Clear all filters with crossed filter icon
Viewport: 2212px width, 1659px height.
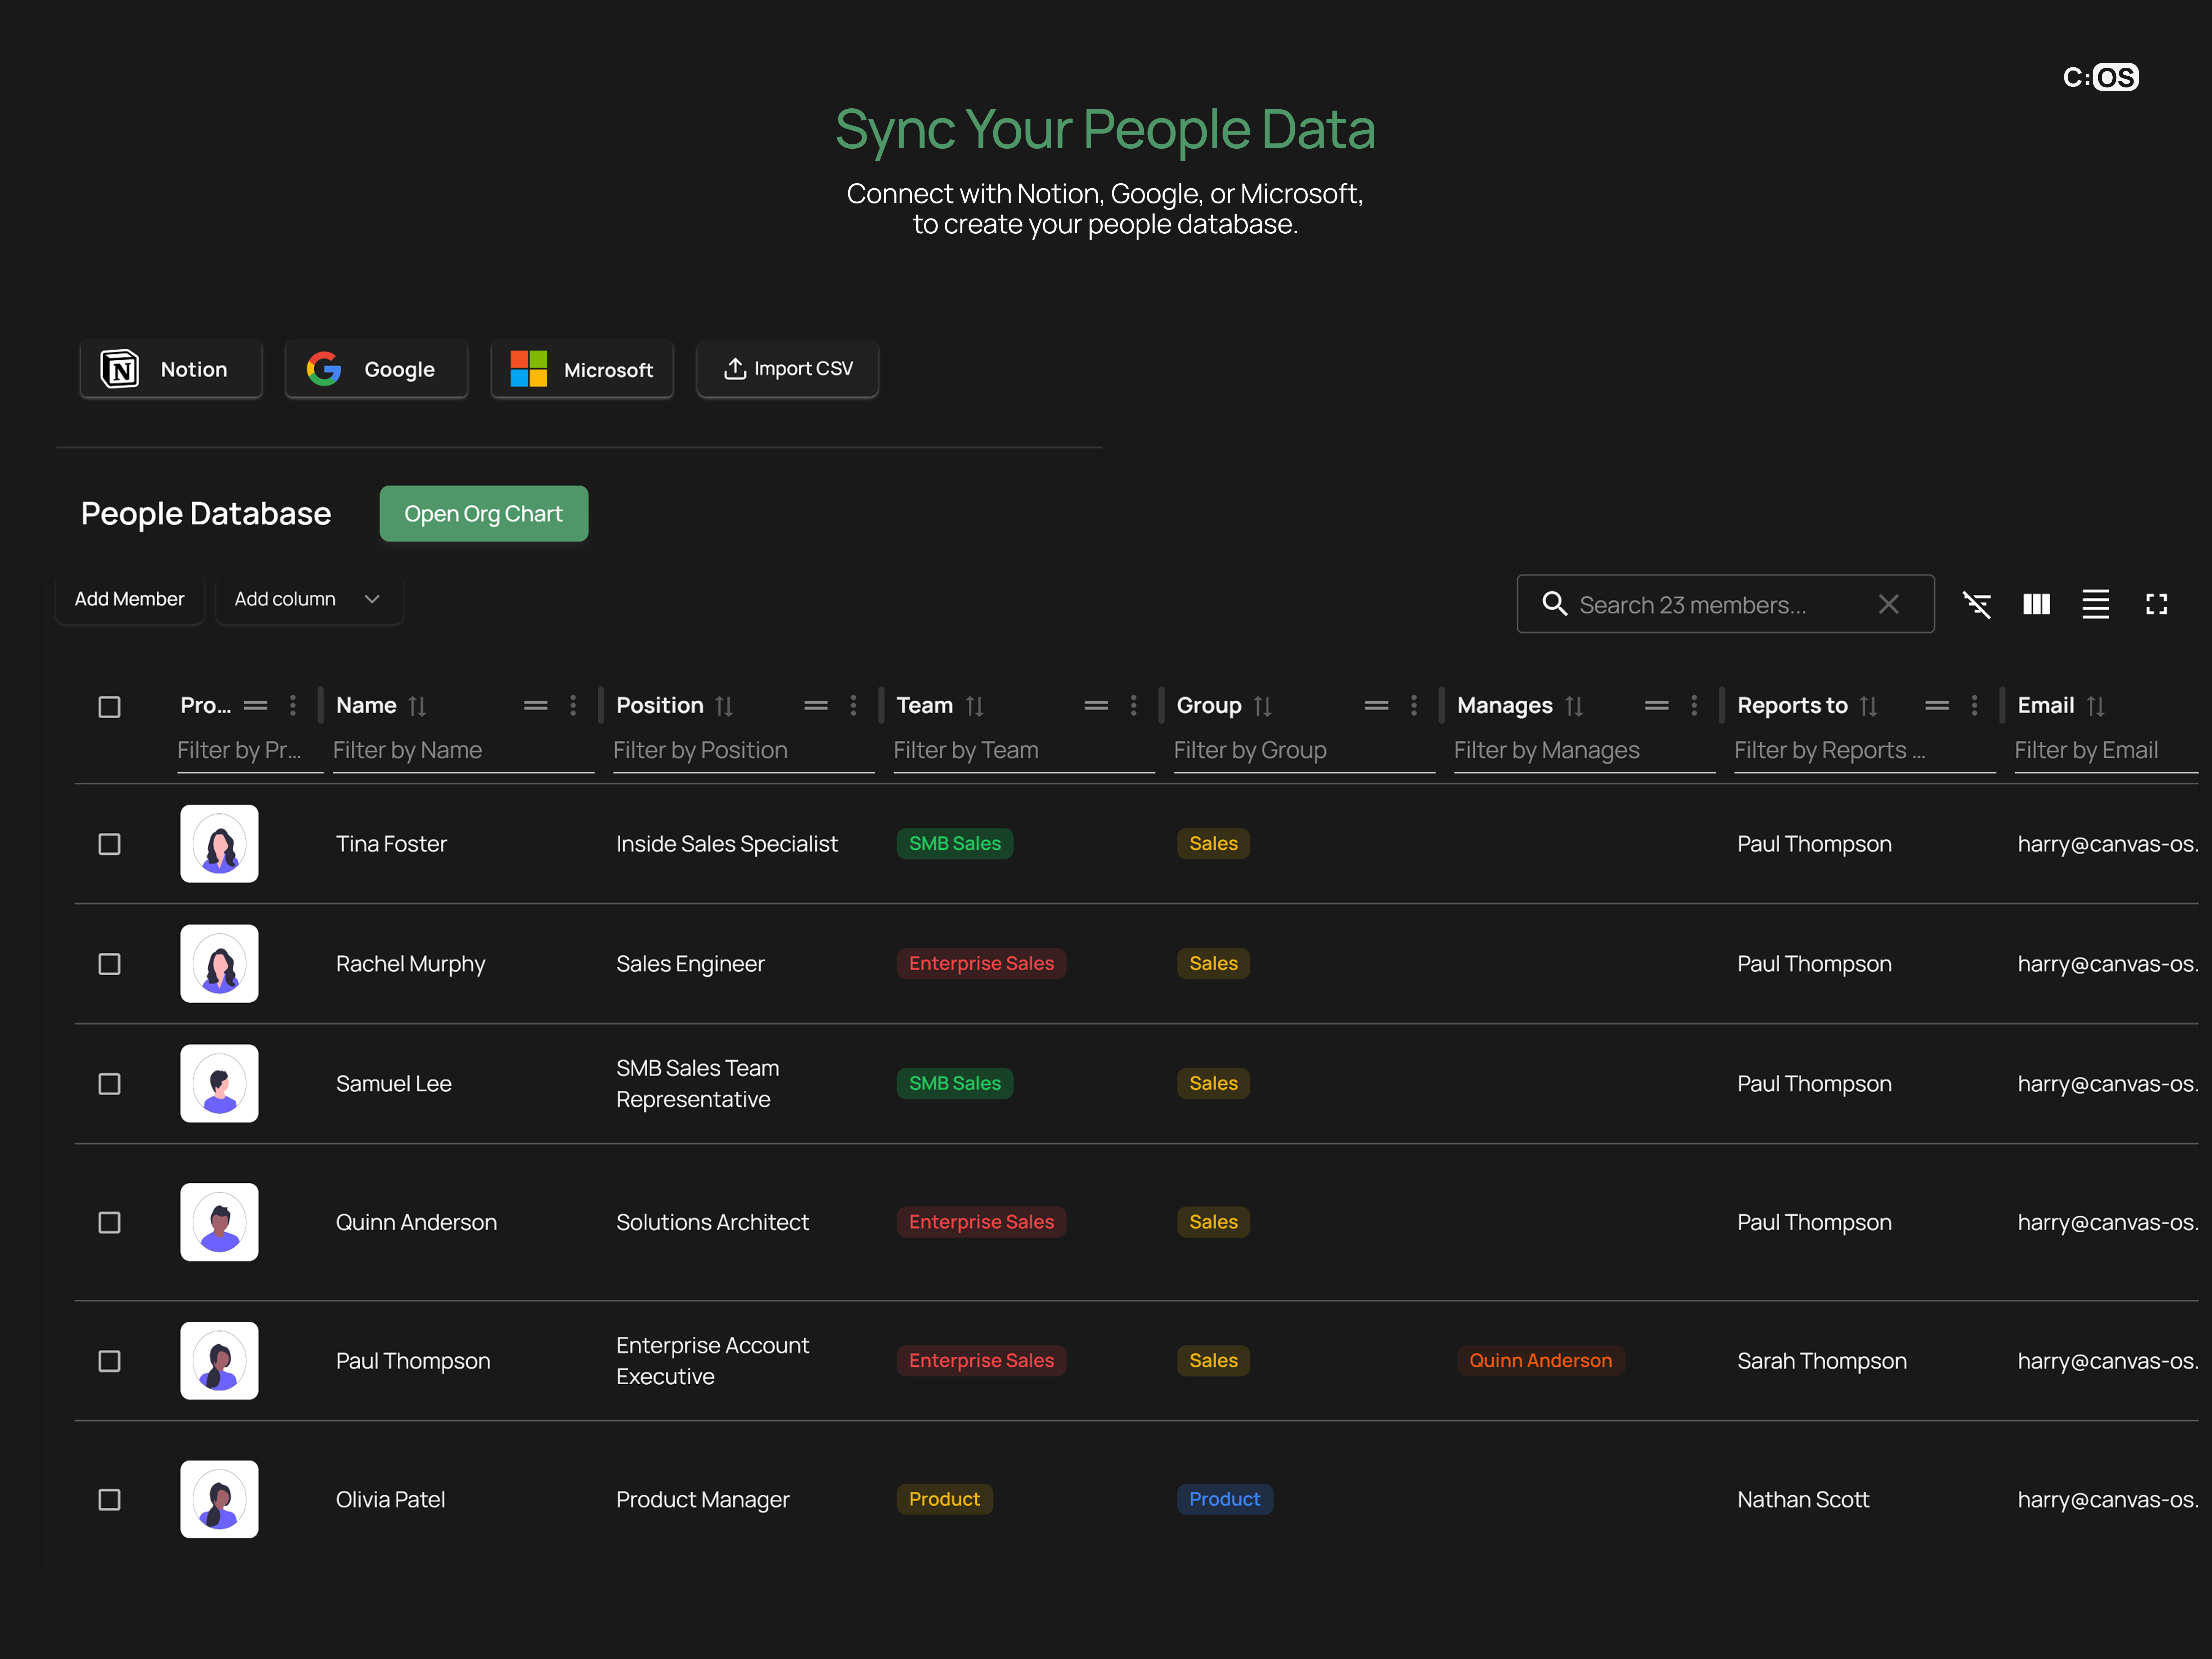tap(1977, 604)
